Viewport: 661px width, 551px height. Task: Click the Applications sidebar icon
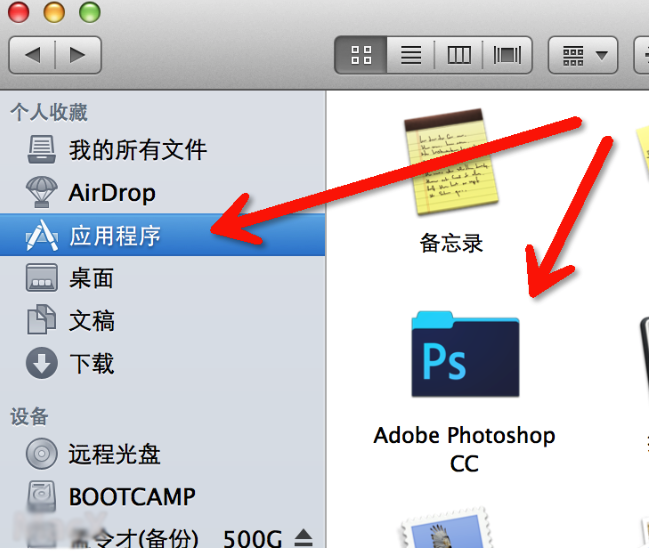point(41,235)
